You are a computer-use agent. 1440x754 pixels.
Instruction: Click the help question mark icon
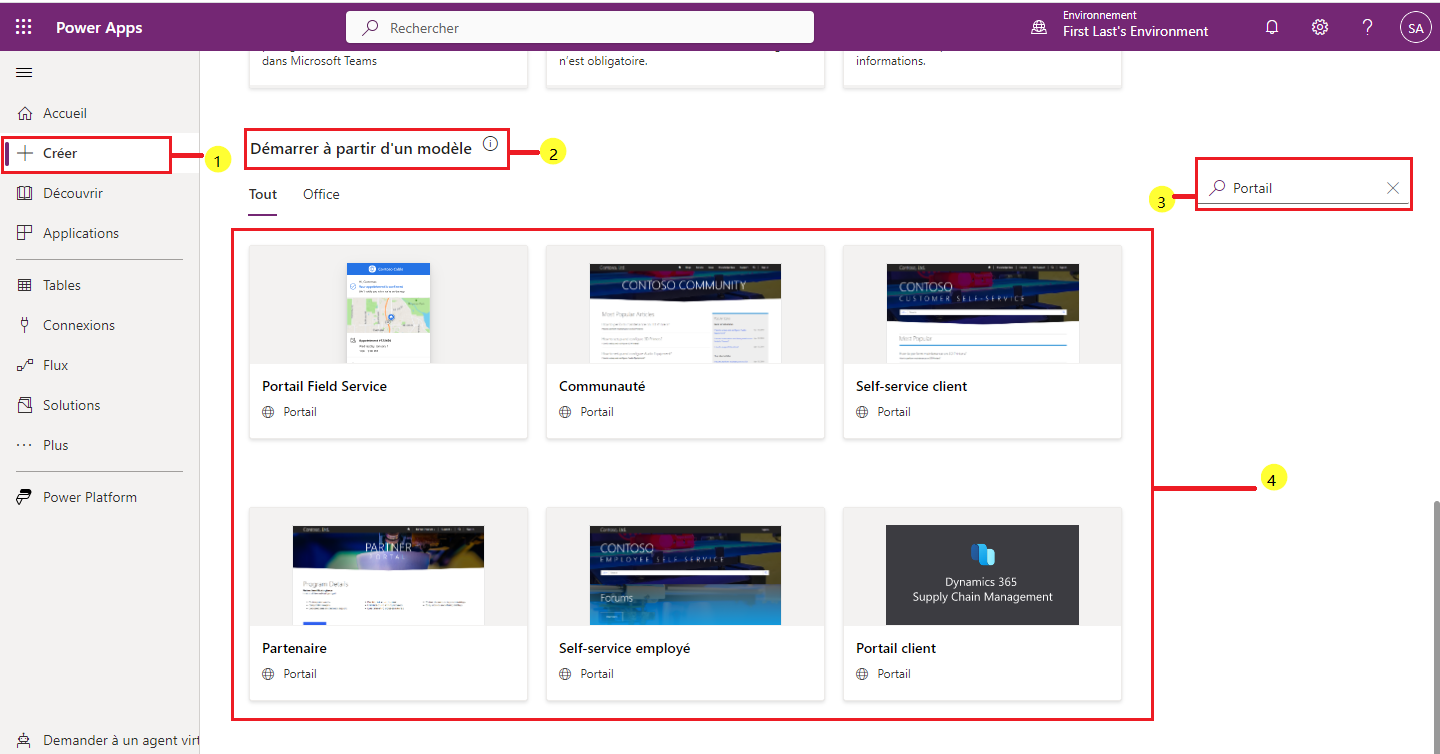coord(1368,28)
